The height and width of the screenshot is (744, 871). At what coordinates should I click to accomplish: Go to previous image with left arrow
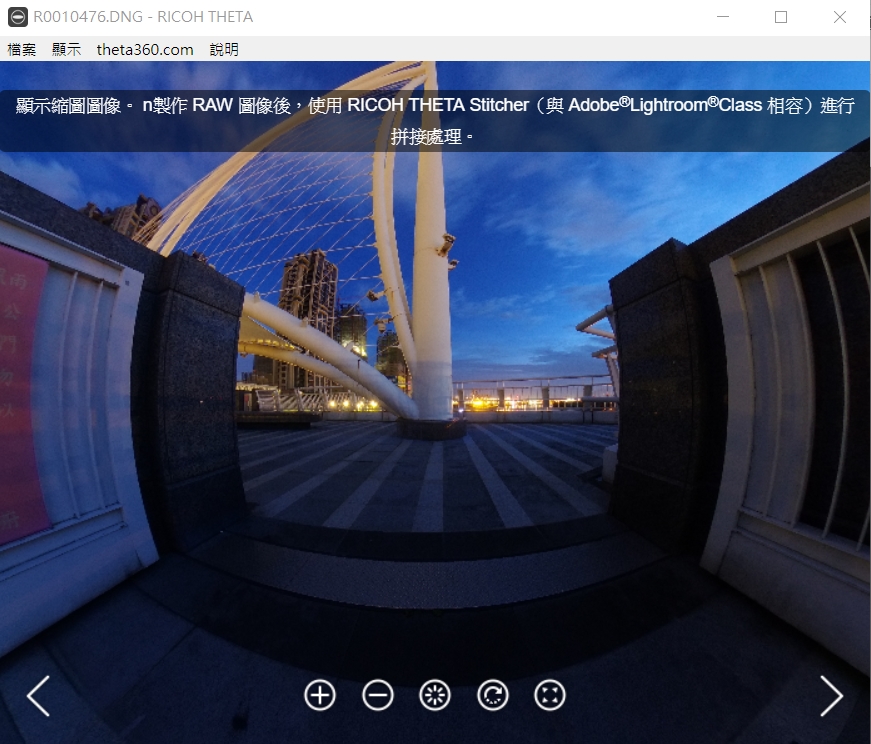(x=38, y=696)
